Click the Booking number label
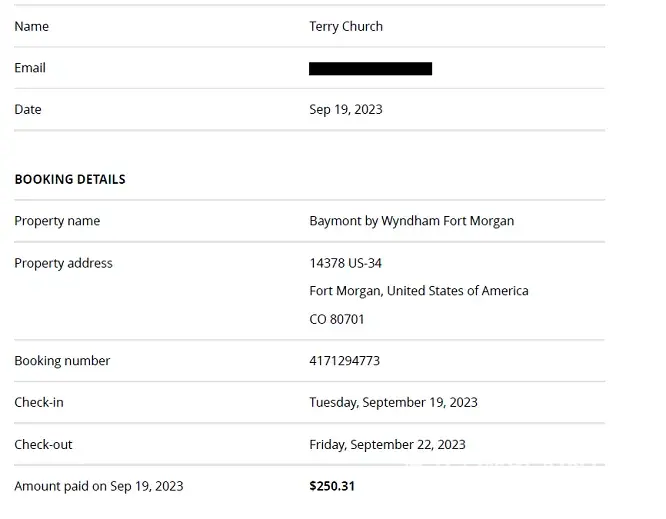The height and width of the screenshot is (519, 666). 62,360
